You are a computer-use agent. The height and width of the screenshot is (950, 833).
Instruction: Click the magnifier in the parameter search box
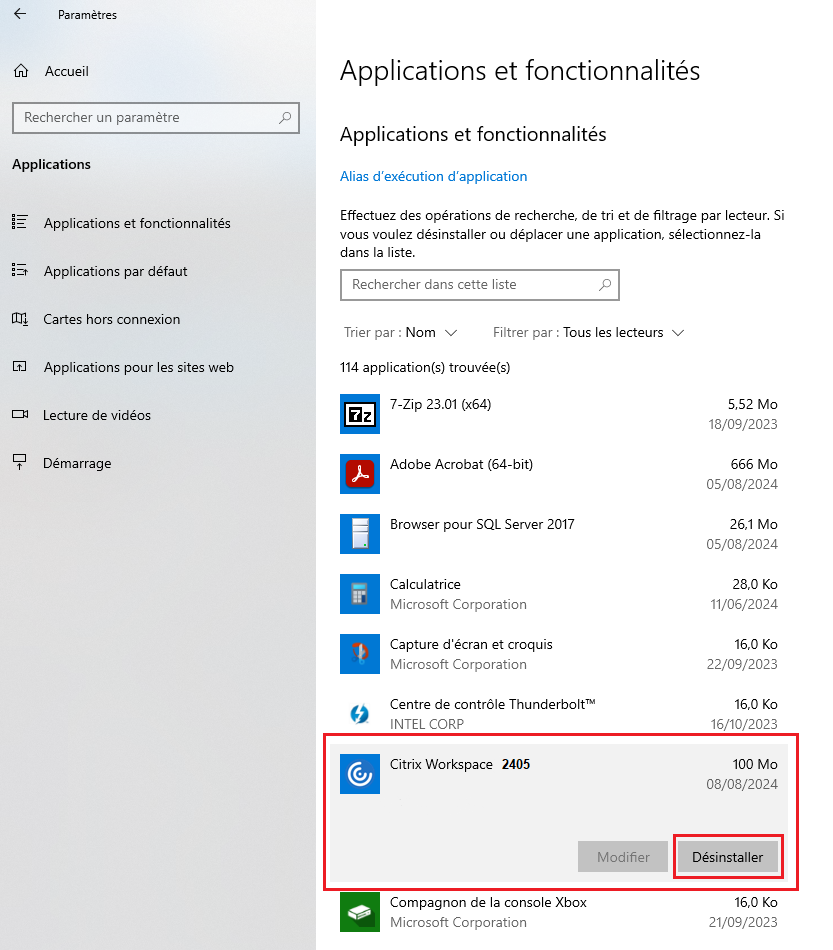point(285,118)
